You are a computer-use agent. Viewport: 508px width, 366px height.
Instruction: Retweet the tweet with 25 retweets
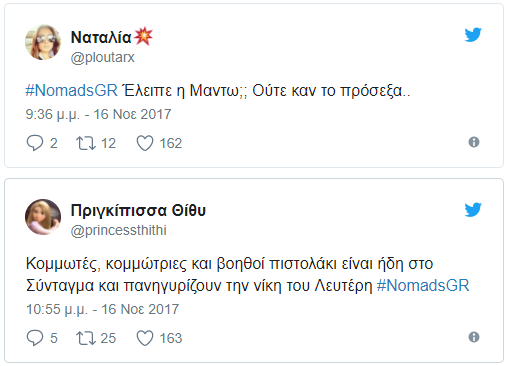click(x=86, y=338)
